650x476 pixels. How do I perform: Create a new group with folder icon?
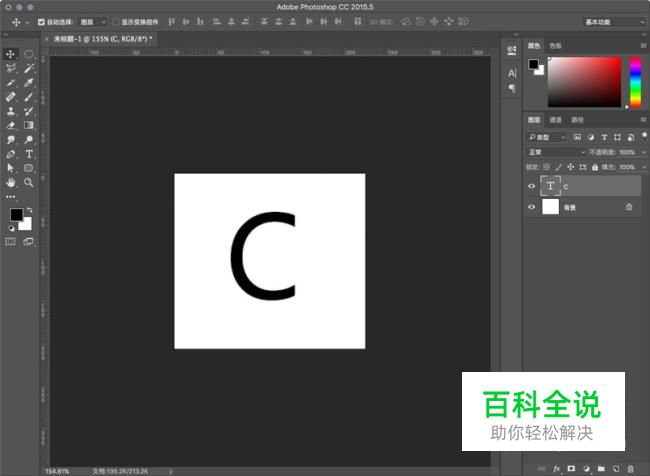click(x=600, y=468)
